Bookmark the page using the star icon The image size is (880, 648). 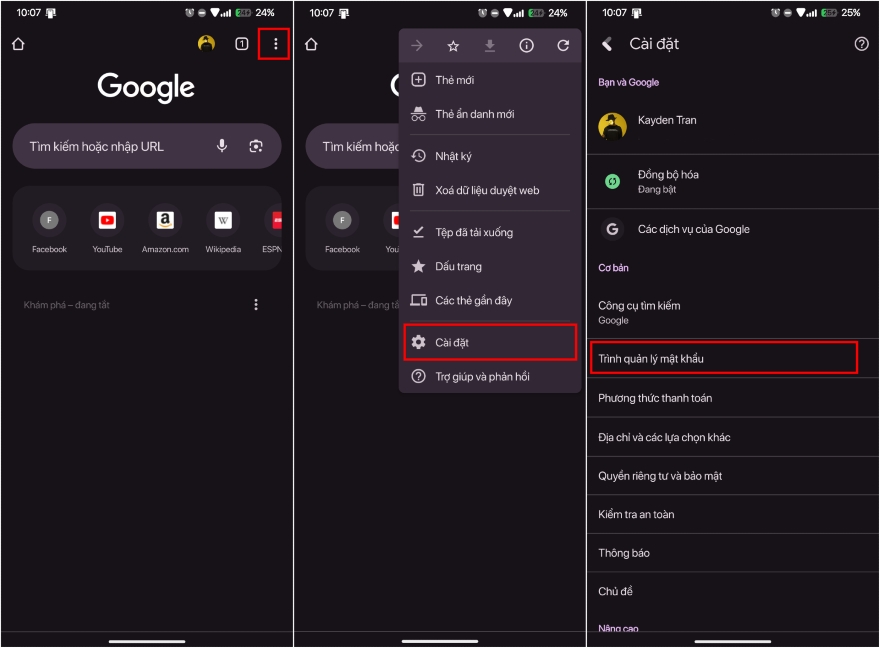(x=454, y=45)
